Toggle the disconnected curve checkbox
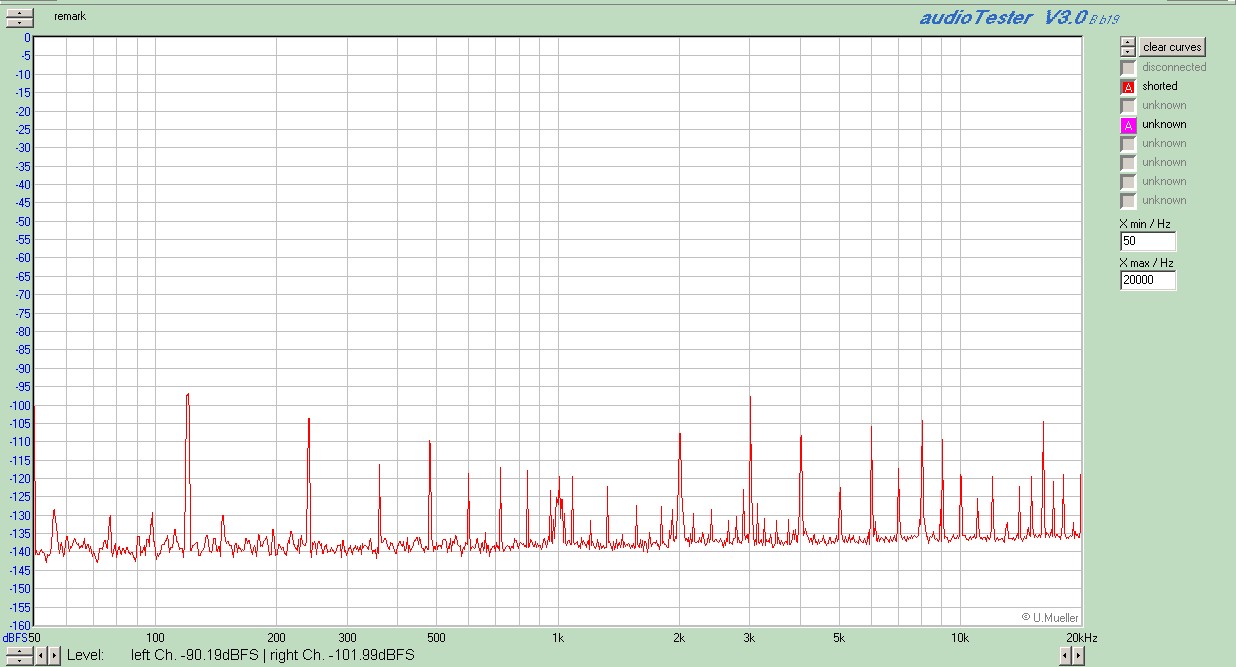The height and width of the screenshot is (667, 1236). pos(1128,68)
